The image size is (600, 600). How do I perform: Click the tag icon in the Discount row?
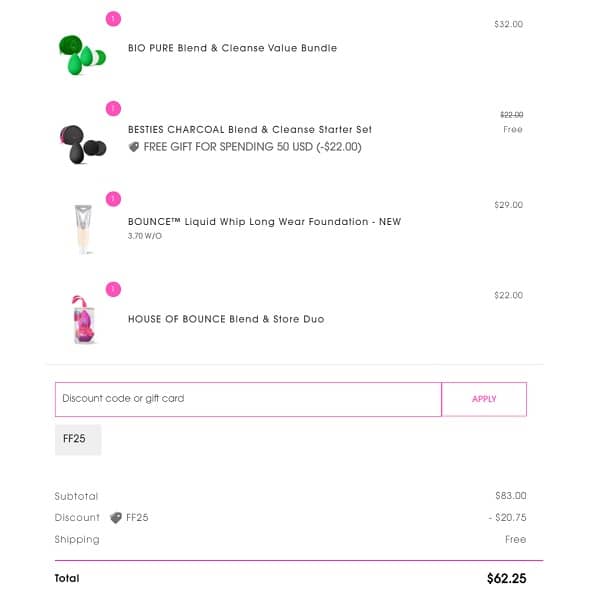[x=116, y=518]
